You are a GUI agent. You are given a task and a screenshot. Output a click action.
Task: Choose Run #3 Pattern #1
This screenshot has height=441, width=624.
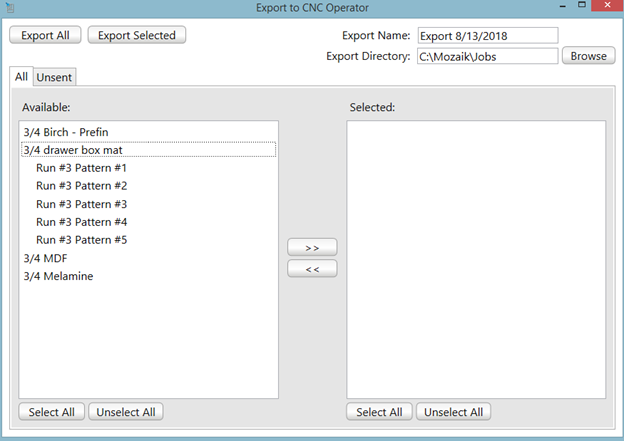click(x=81, y=168)
